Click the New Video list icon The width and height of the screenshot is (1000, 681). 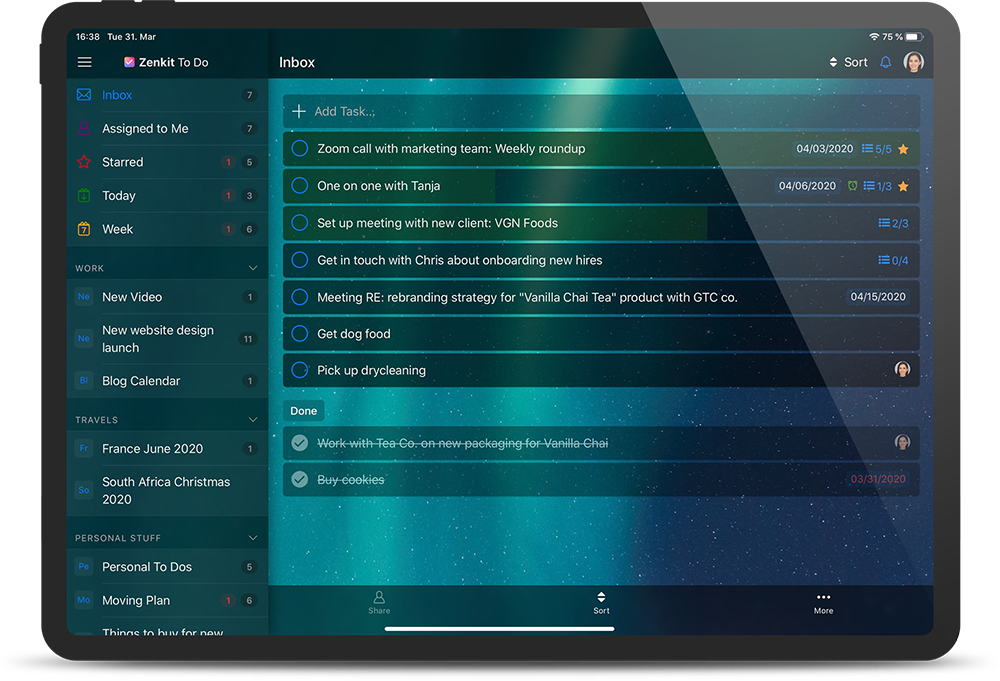[x=84, y=297]
